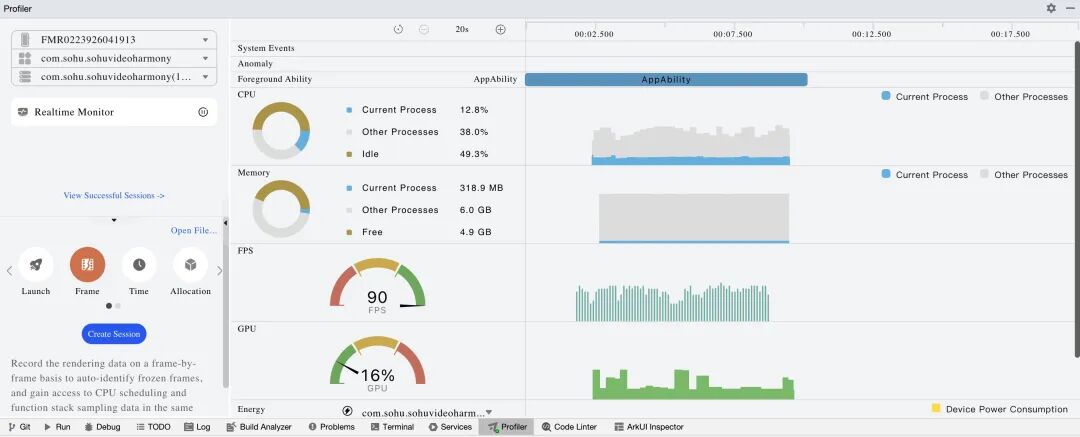Click the FPS gauge showing 90
The height and width of the screenshot is (437, 1080).
377,287
